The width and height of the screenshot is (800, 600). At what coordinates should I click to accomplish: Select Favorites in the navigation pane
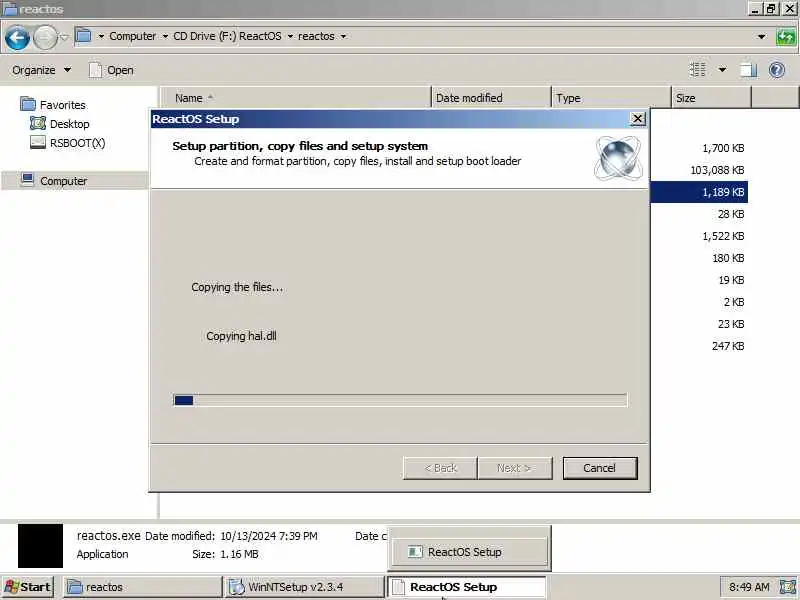63,105
